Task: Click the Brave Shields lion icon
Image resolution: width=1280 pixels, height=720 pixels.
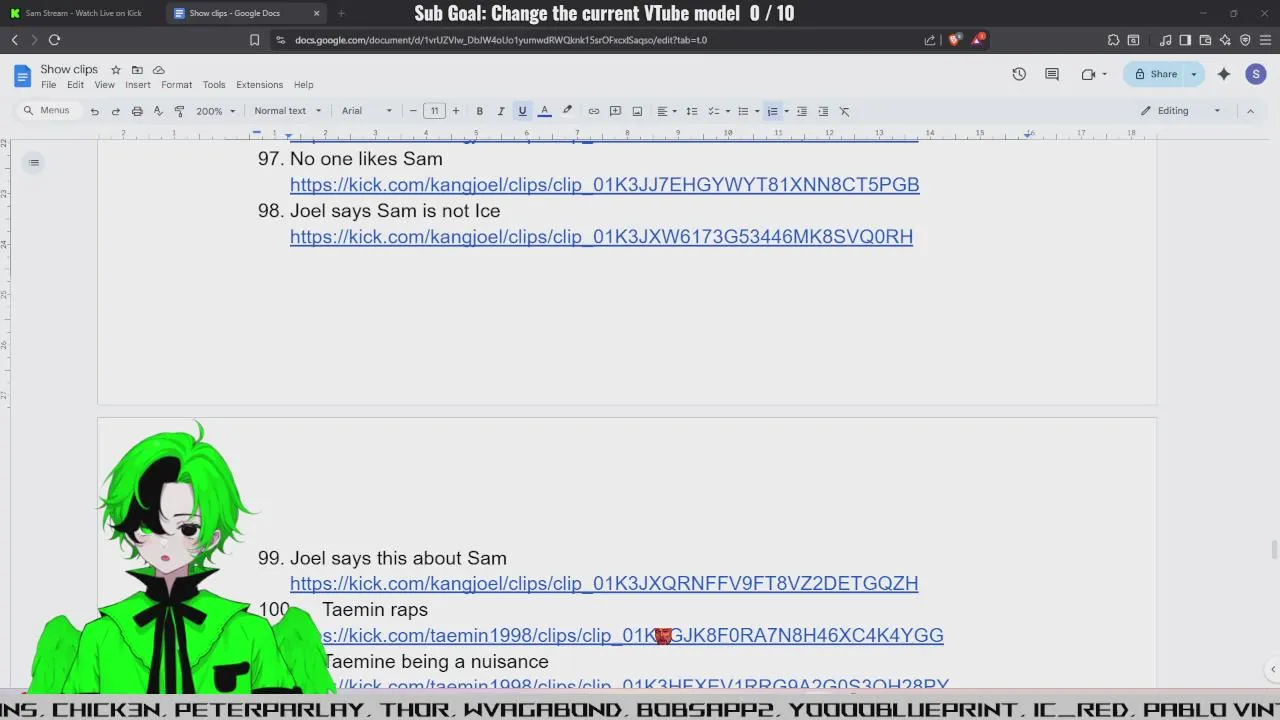Action: click(x=954, y=40)
